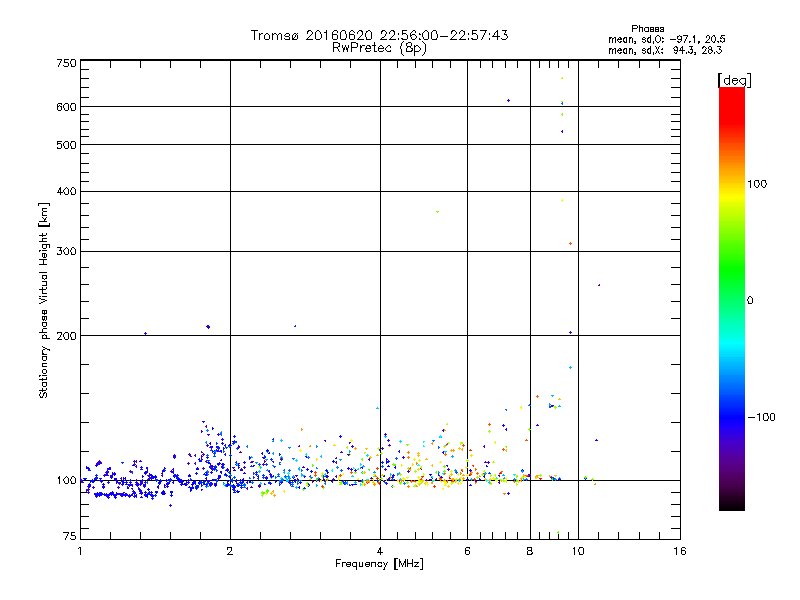Click the 'RwPretec (8p)' subtitle
Viewport: 800px width, 600px height.
click(x=379, y=48)
